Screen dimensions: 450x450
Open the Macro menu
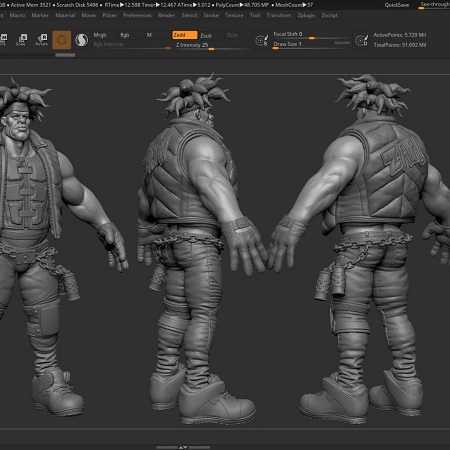[x=17, y=15]
